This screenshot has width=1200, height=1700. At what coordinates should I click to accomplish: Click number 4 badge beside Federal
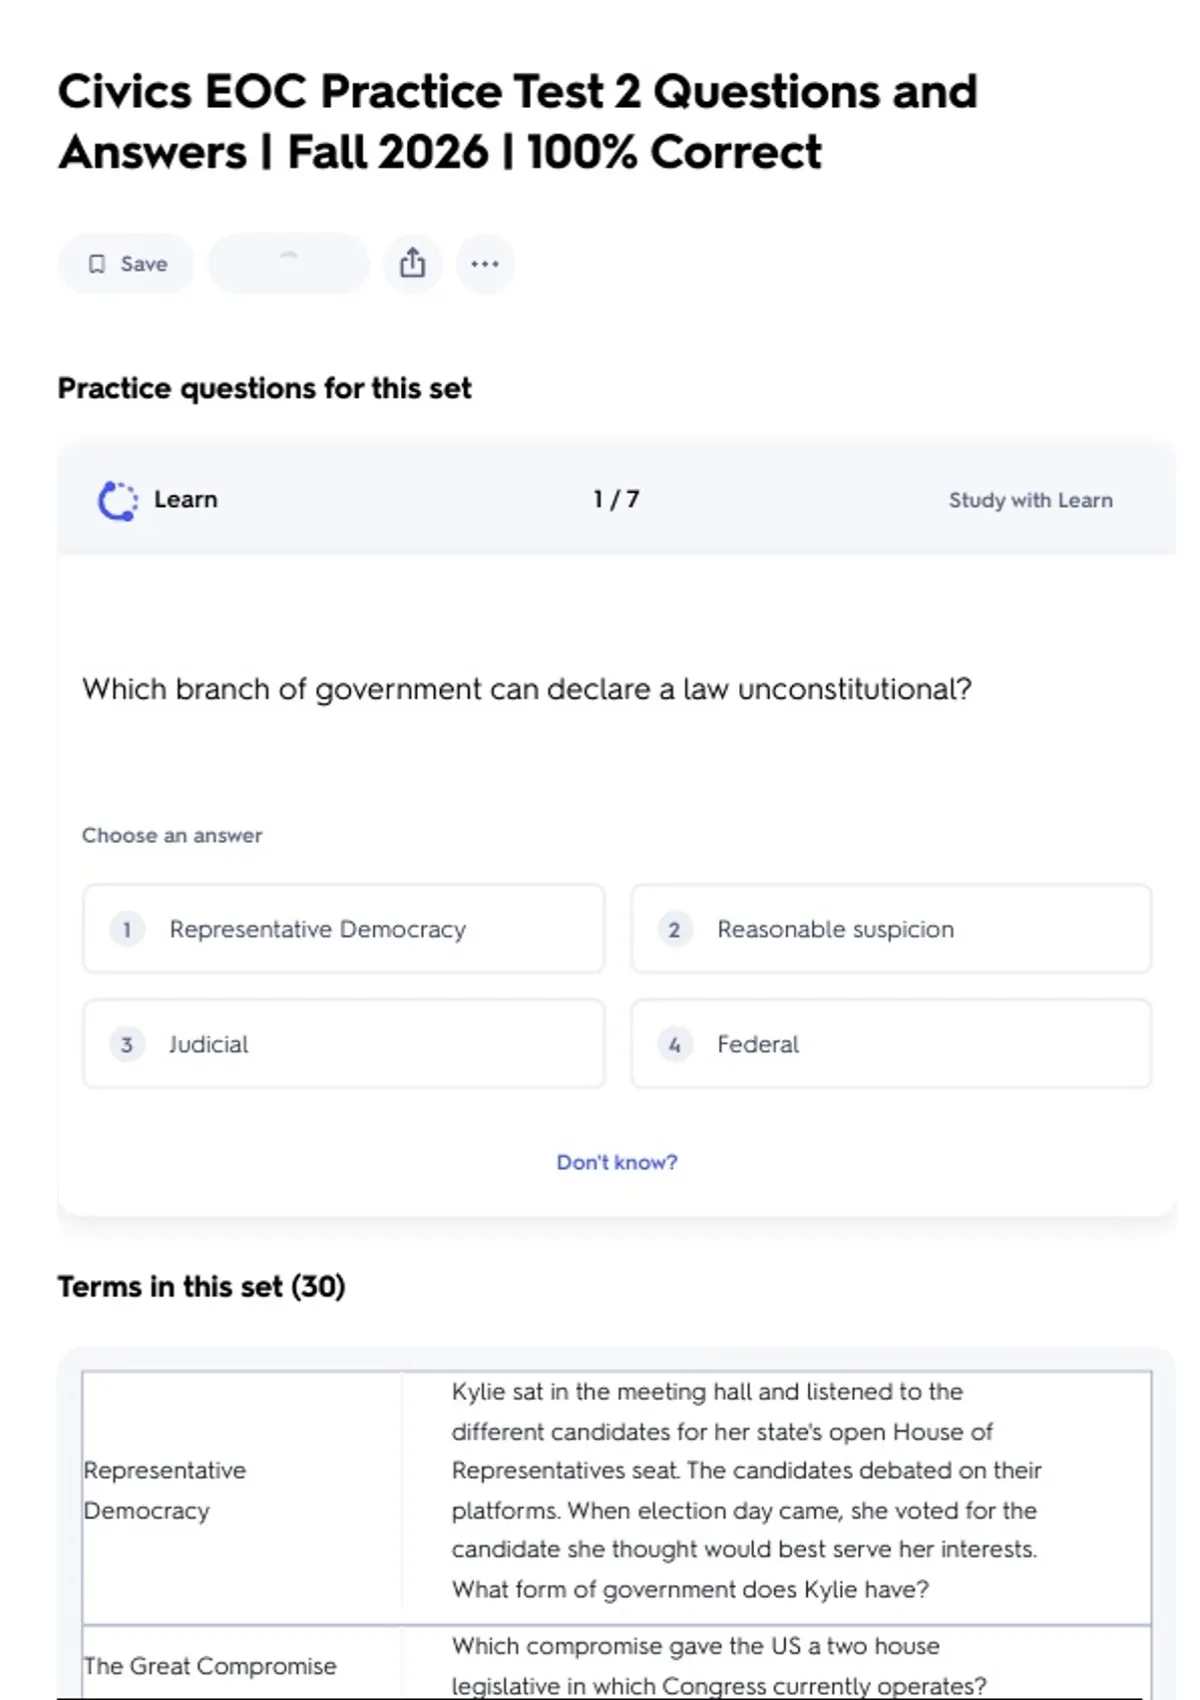coord(675,1045)
